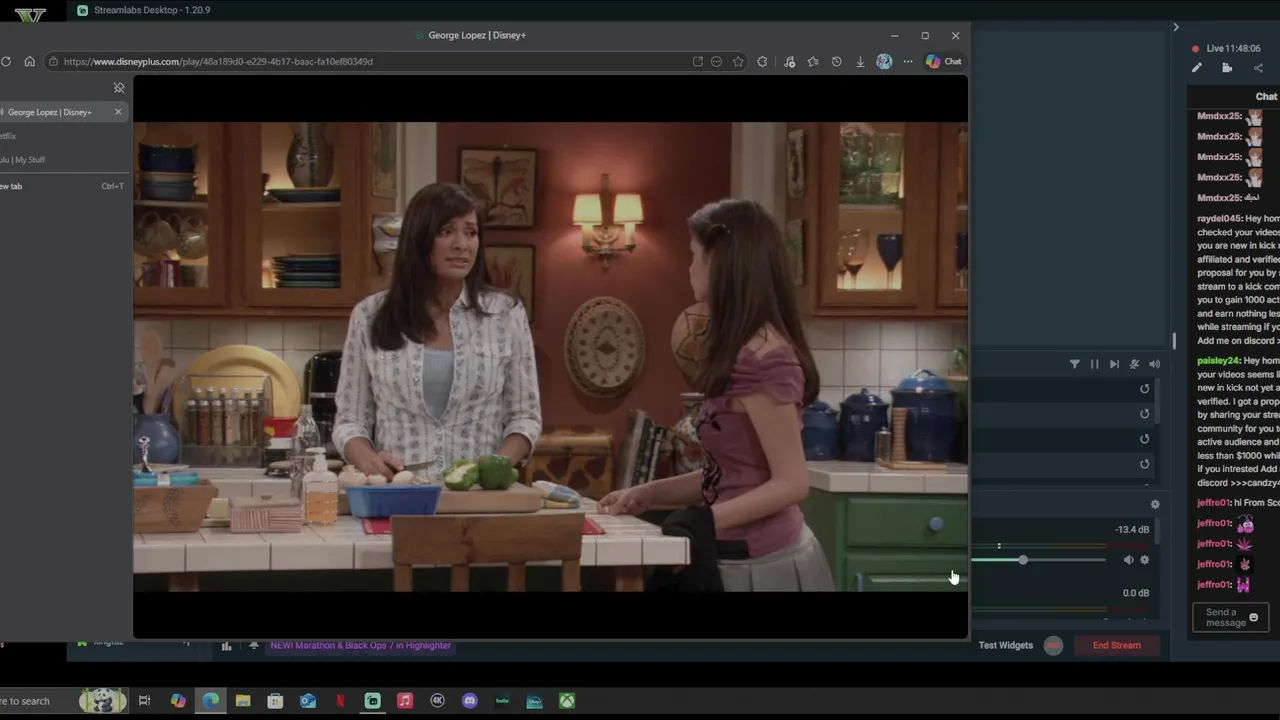The width and height of the screenshot is (1280, 720).
Task: Click the events filter funnel icon
Action: [1075, 364]
